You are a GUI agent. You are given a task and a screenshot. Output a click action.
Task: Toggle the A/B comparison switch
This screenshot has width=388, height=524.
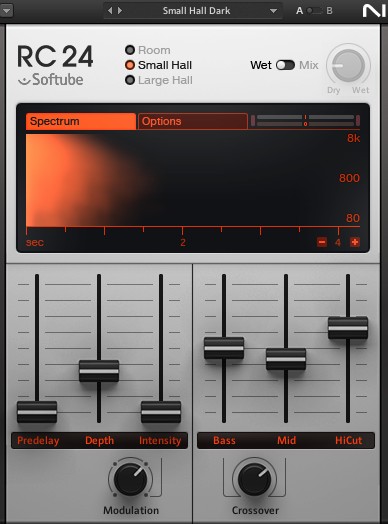coord(314,11)
